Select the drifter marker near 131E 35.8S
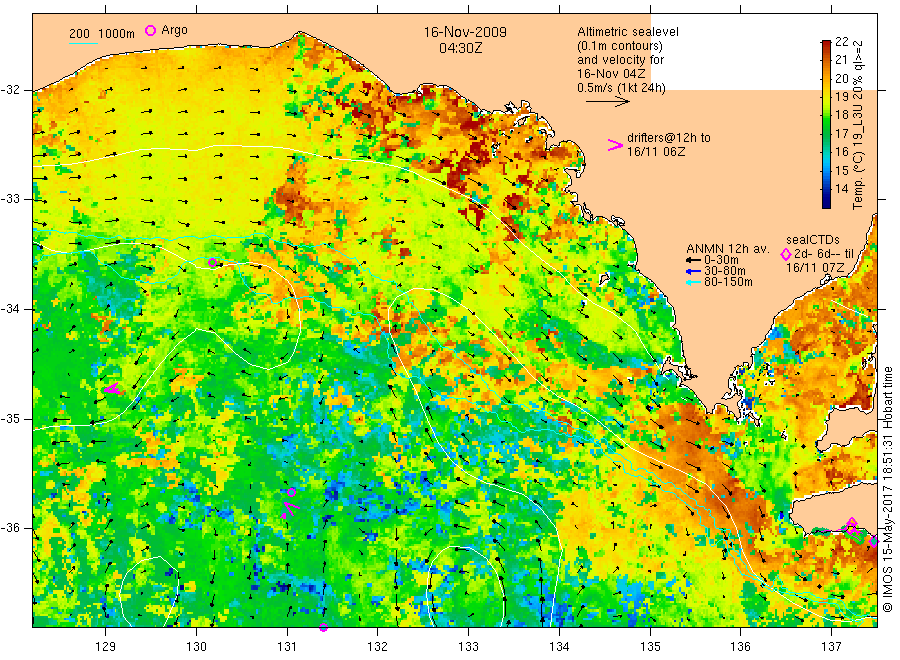900x660 pixels. [290, 508]
